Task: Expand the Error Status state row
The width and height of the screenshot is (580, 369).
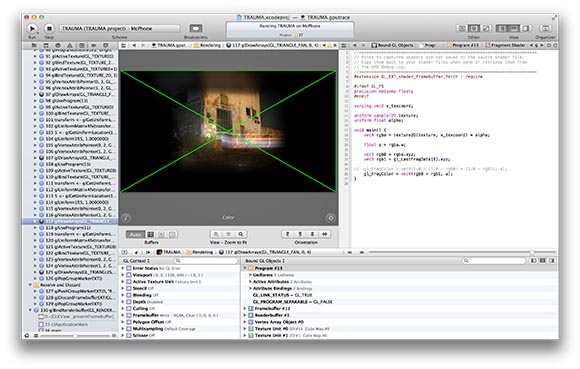Action: 123,268
